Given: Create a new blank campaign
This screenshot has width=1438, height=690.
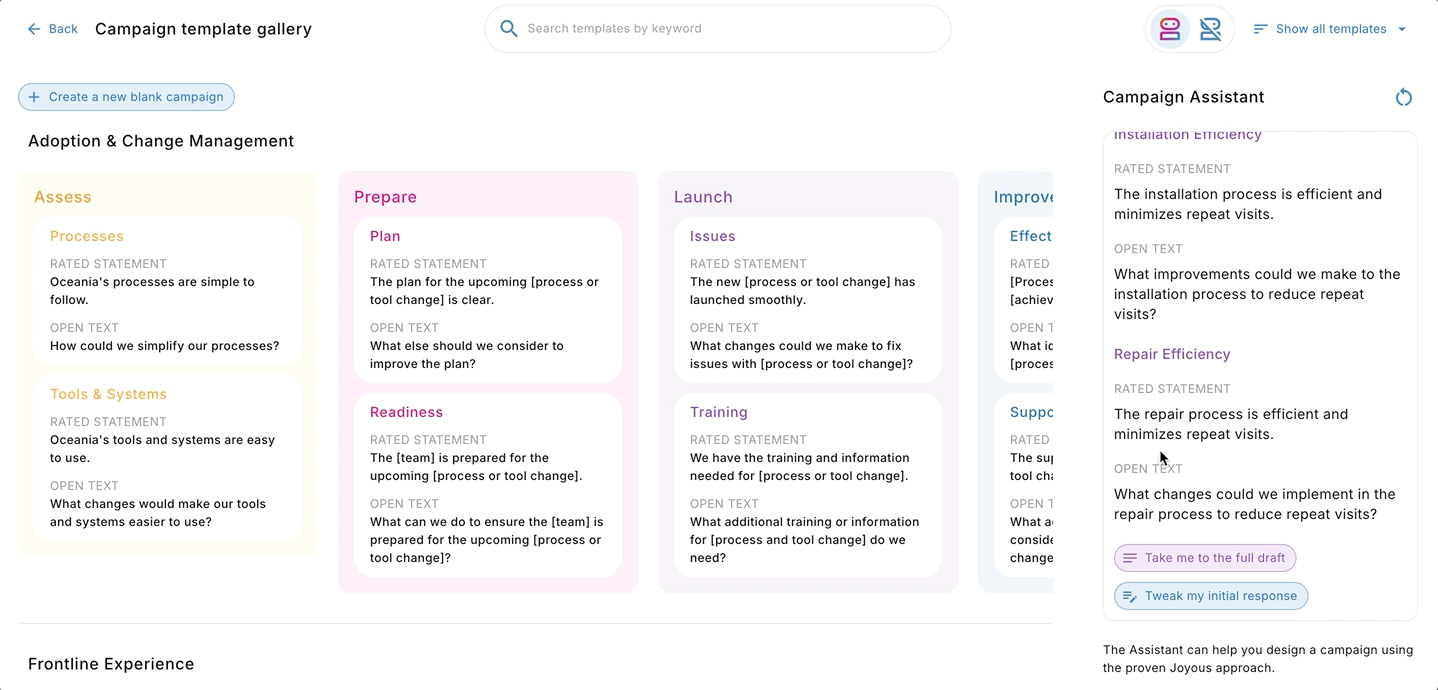Looking at the screenshot, I should click(126, 97).
